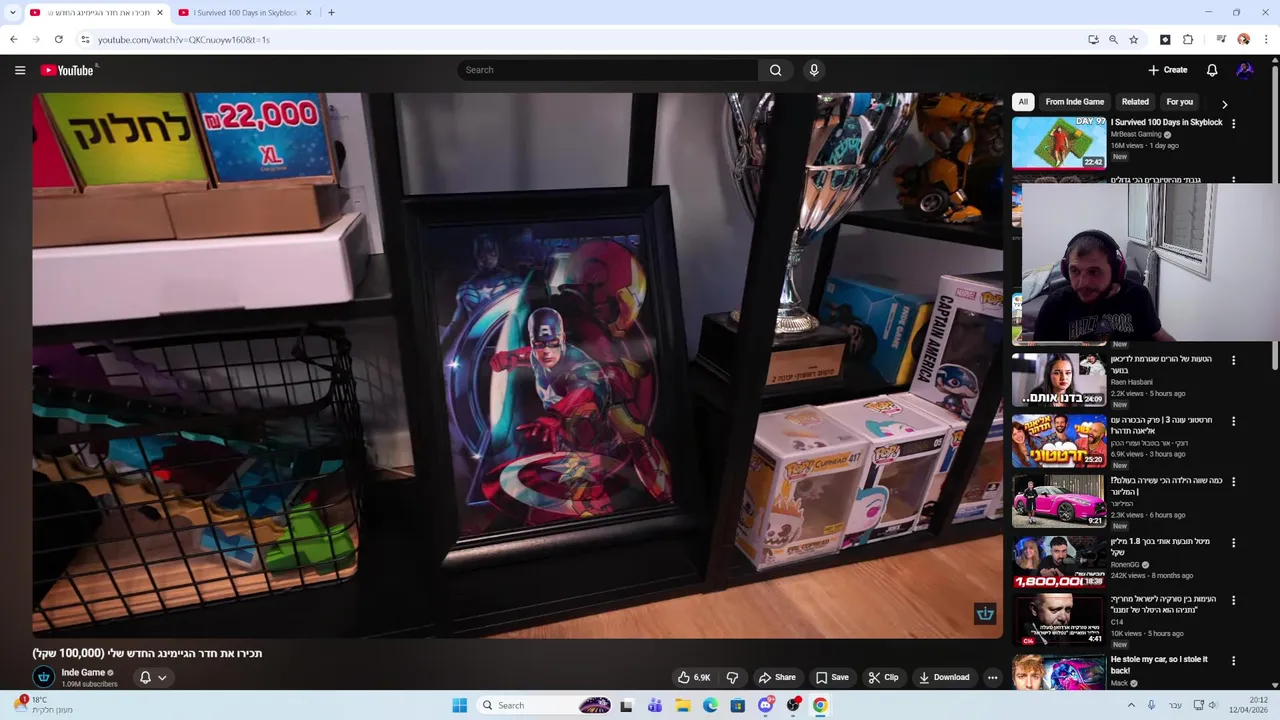1280x720 pixels.
Task: Open Chrome media controls icon
Action: pos(1220,39)
